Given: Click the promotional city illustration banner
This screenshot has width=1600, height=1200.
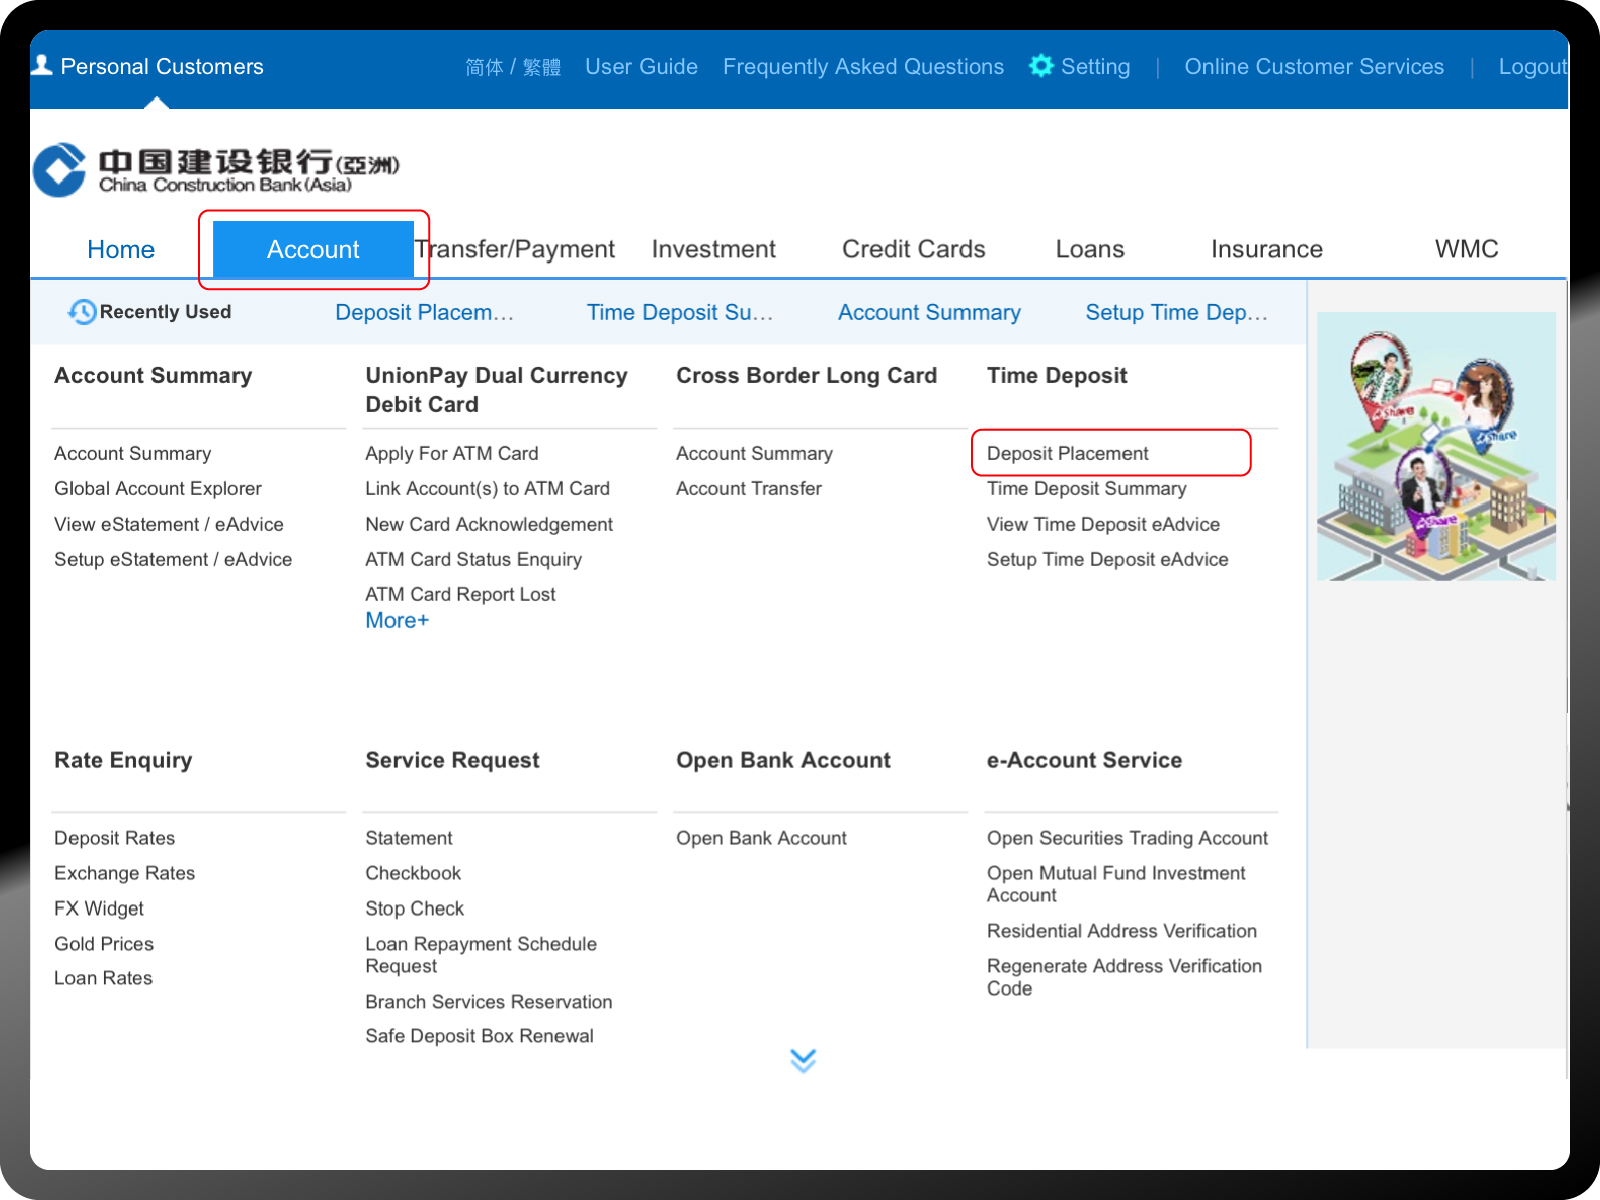Looking at the screenshot, I should pos(1436,446).
